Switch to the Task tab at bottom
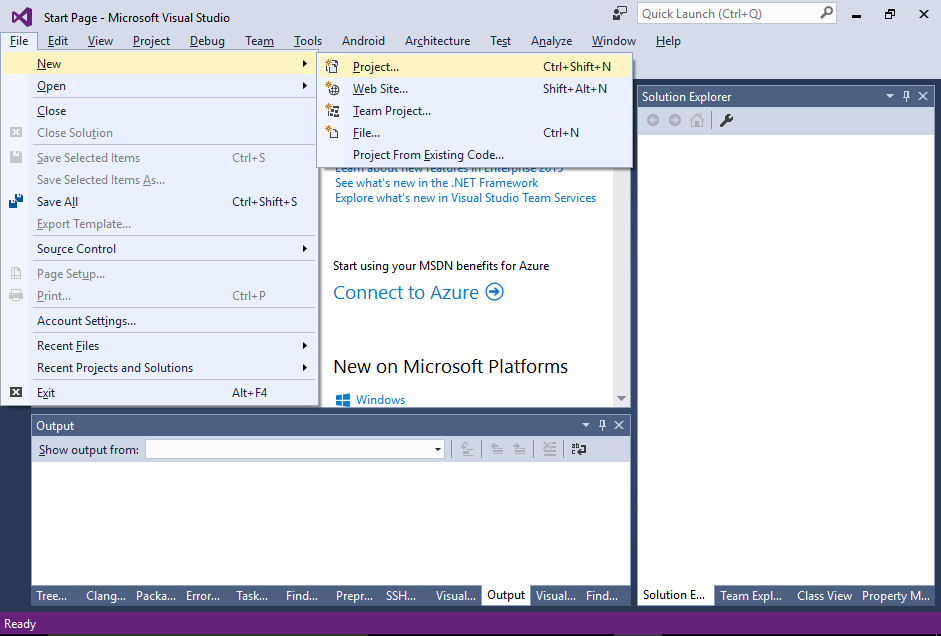Image resolution: width=941 pixels, height=636 pixels. coord(252,595)
